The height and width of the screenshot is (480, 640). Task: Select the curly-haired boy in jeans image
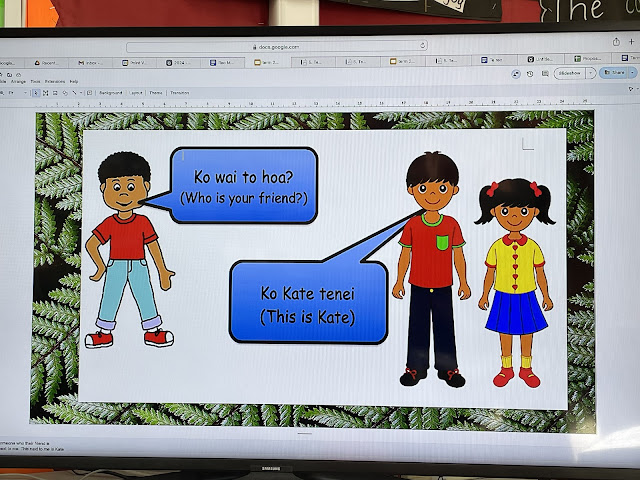pos(129,250)
